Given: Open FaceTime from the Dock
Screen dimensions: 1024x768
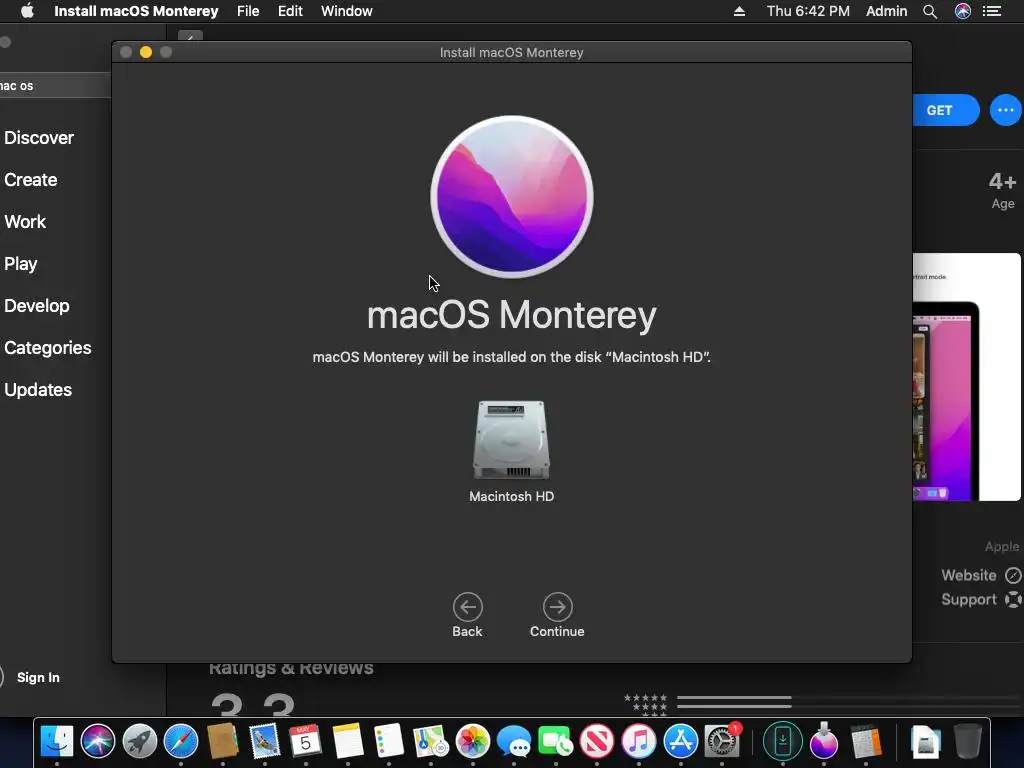Looking at the screenshot, I should tap(555, 741).
